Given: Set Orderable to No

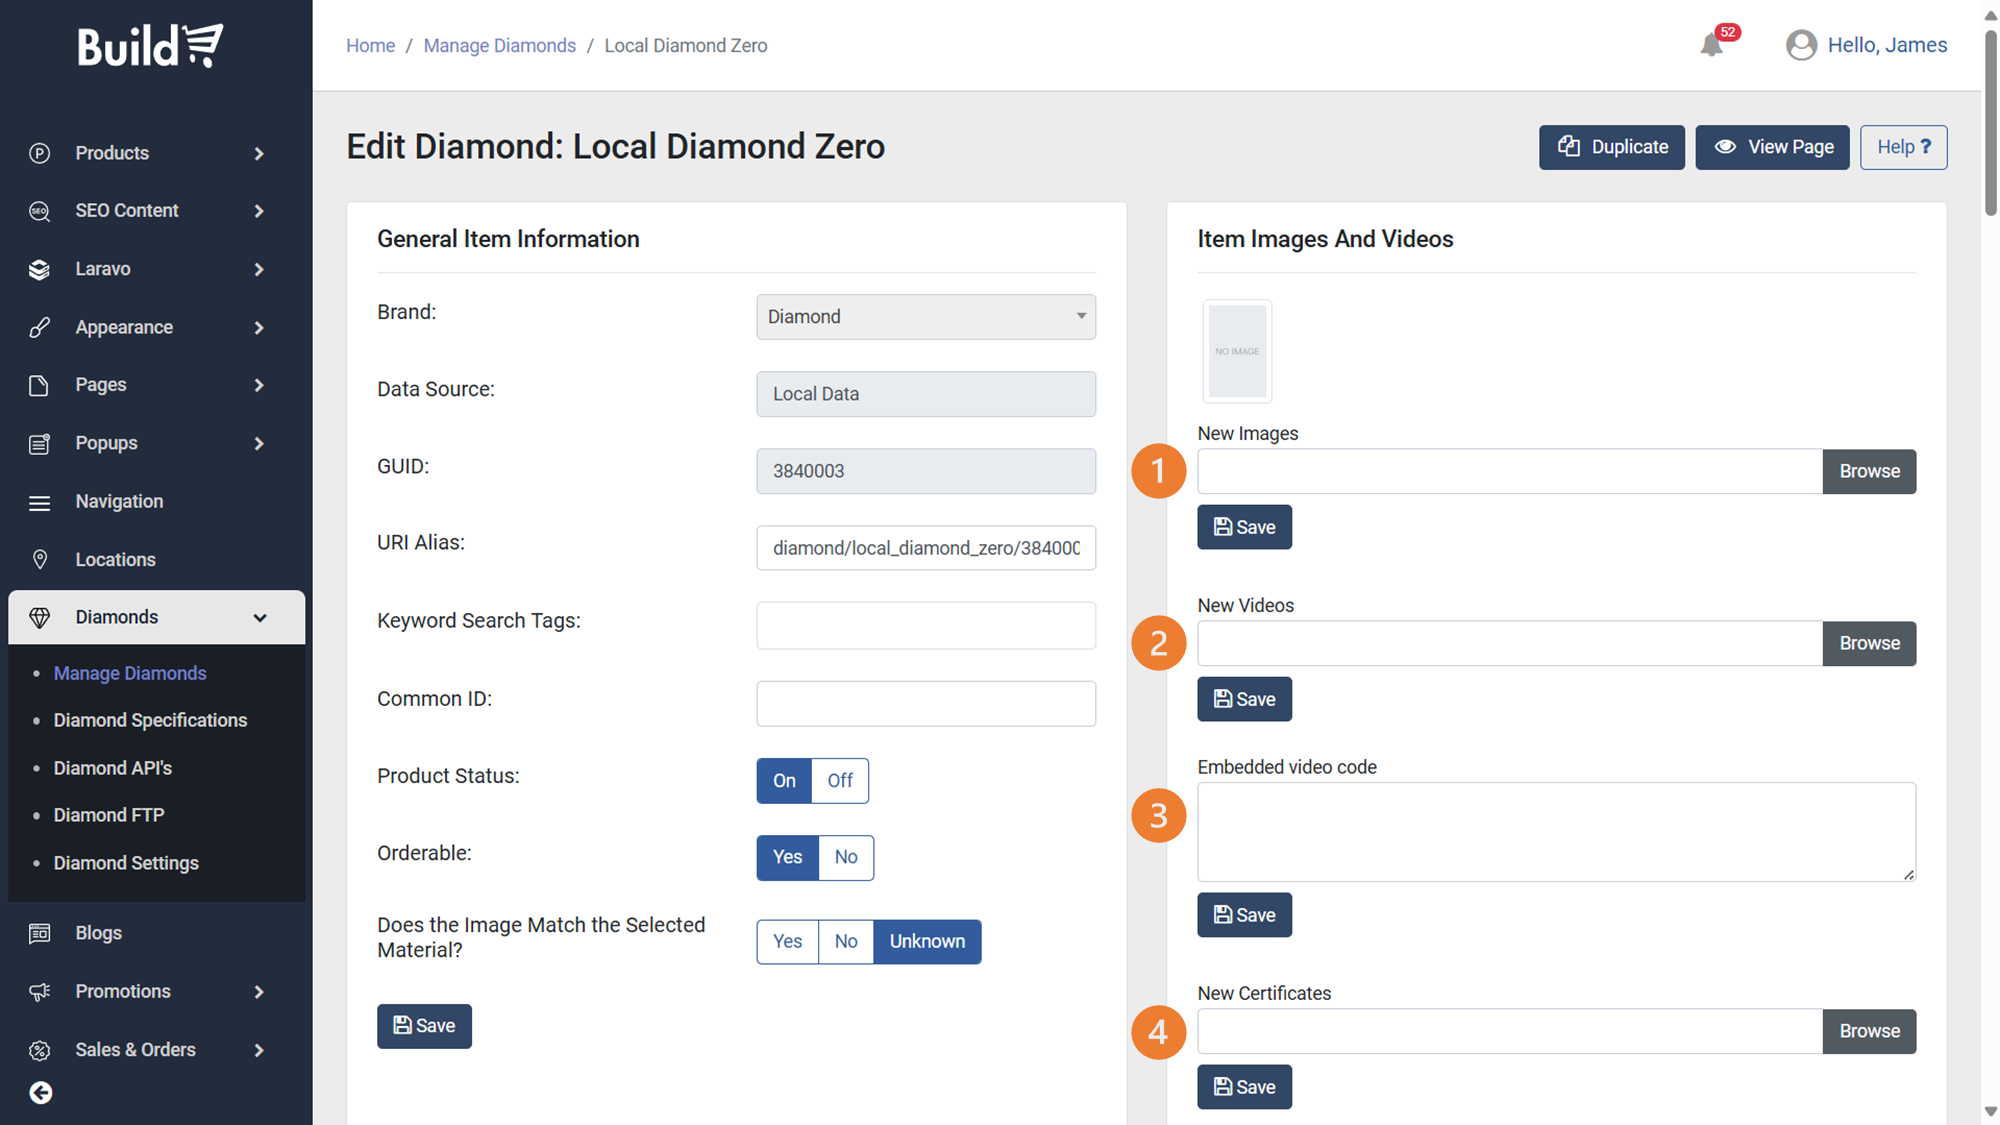Looking at the screenshot, I should [845, 857].
